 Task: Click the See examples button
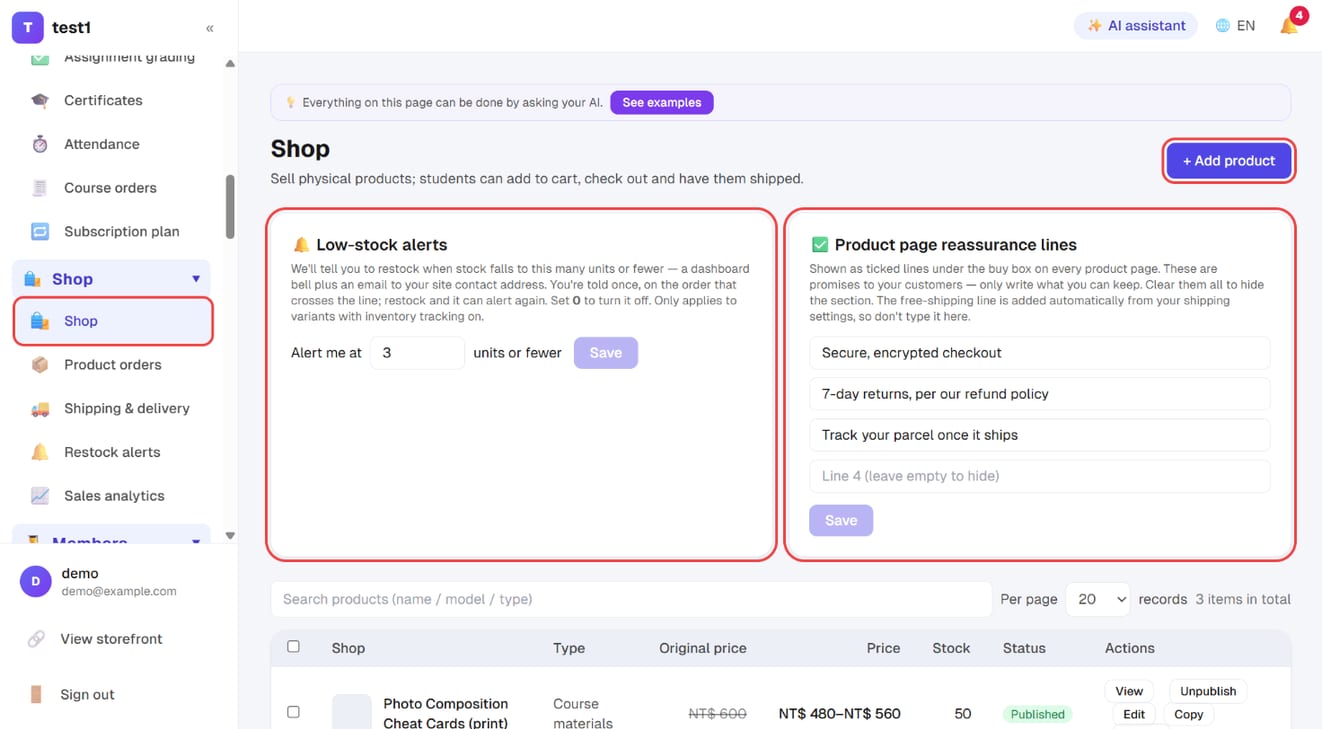(x=662, y=102)
